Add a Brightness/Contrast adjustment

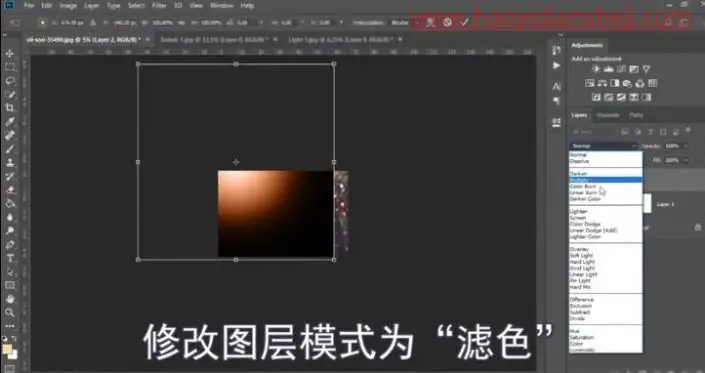pyautogui.click(x=596, y=69)
